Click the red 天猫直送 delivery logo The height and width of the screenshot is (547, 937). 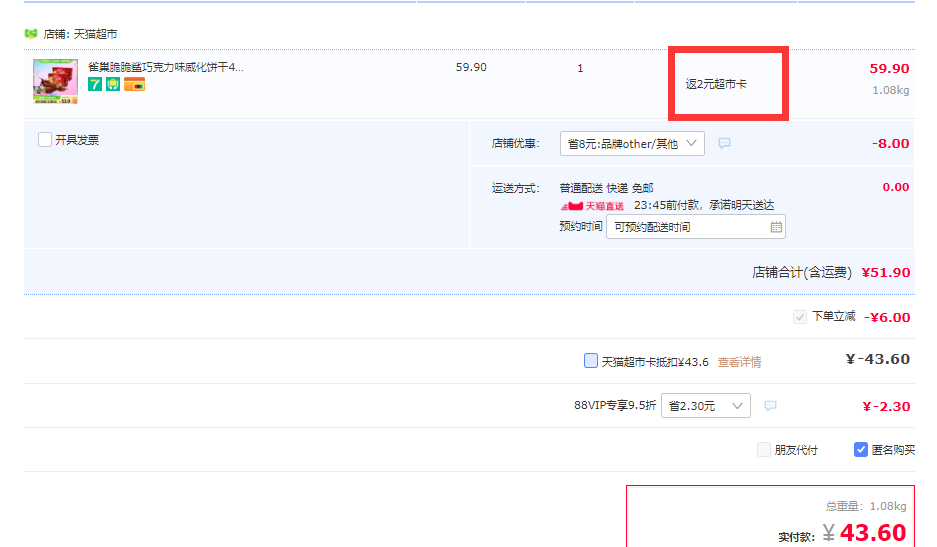tap(592, 206)
